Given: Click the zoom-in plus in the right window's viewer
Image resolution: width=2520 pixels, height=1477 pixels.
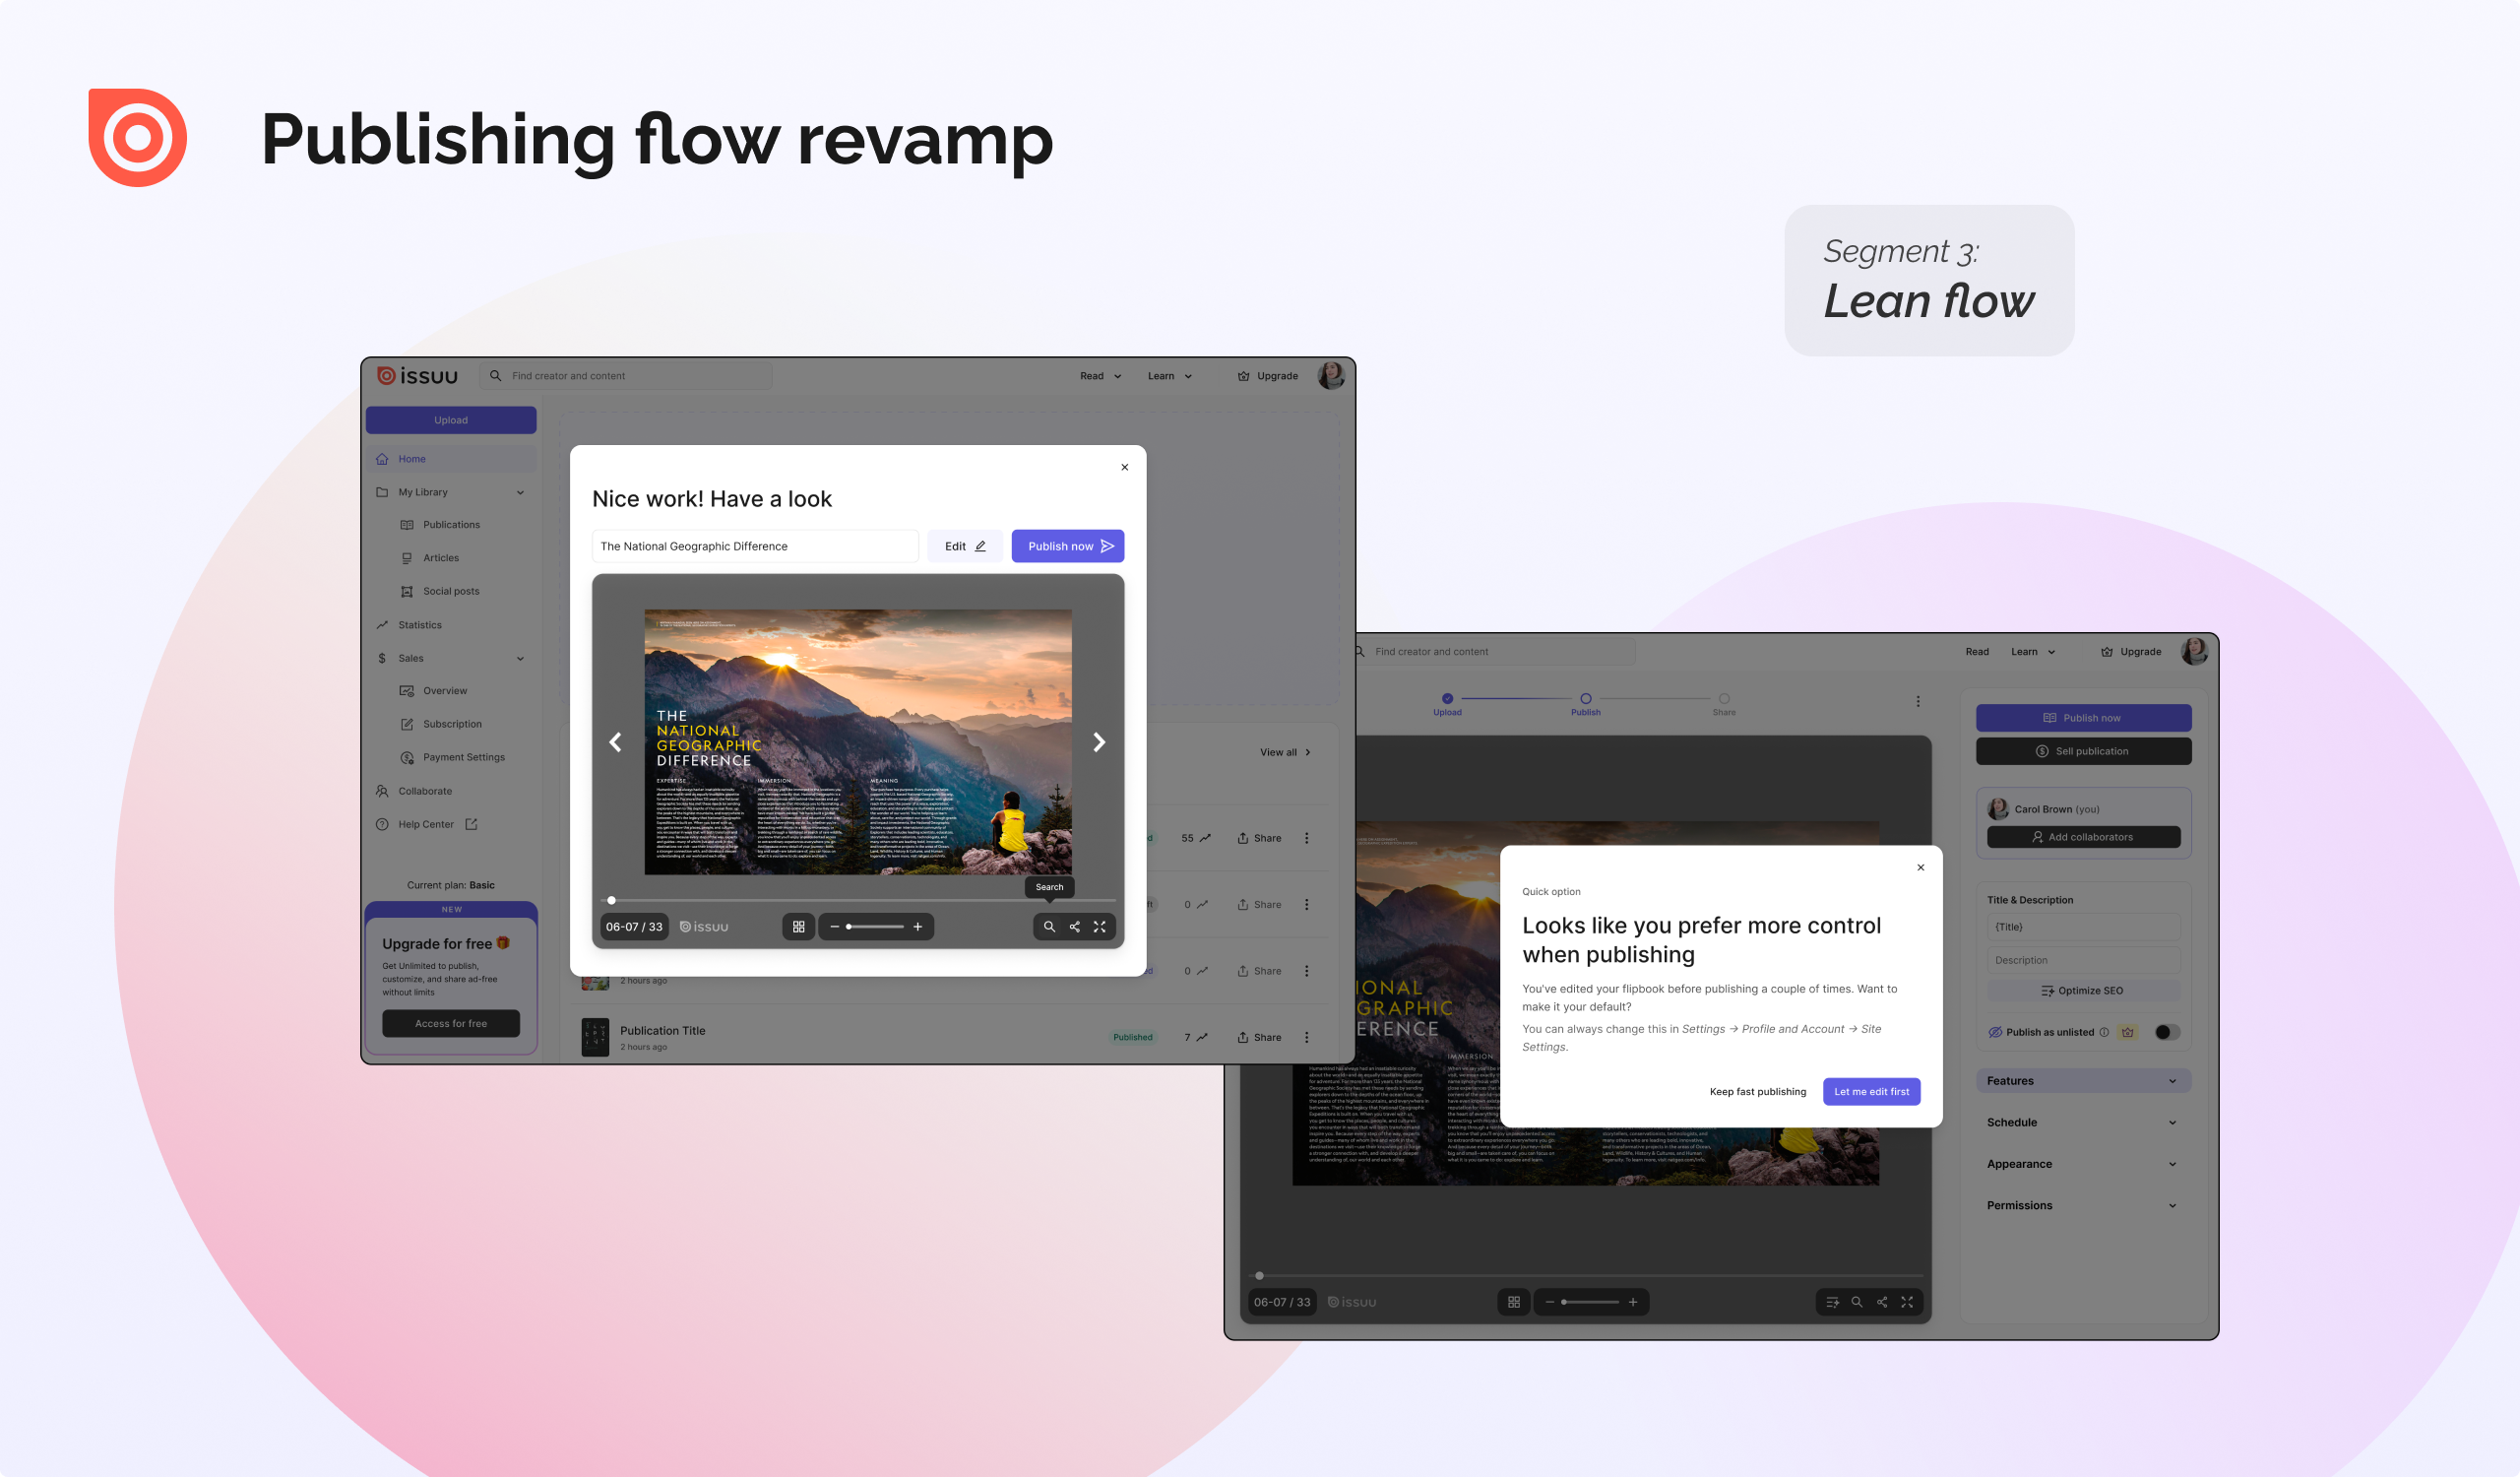Looking at the screenshot, I should (x=1633, y=1302).
